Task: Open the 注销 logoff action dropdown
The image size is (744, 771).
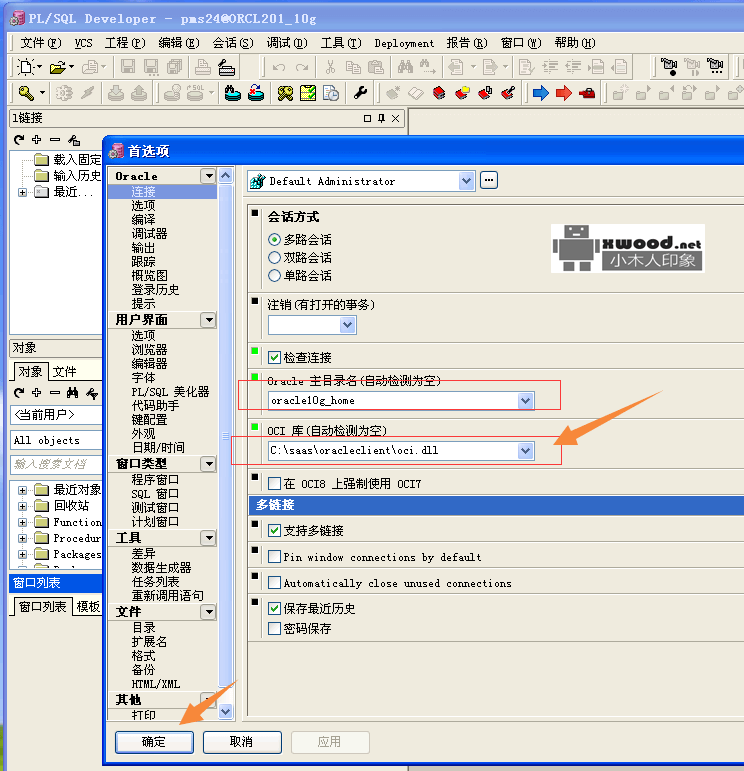Action: pyautogui.click(x=347, y=325)
